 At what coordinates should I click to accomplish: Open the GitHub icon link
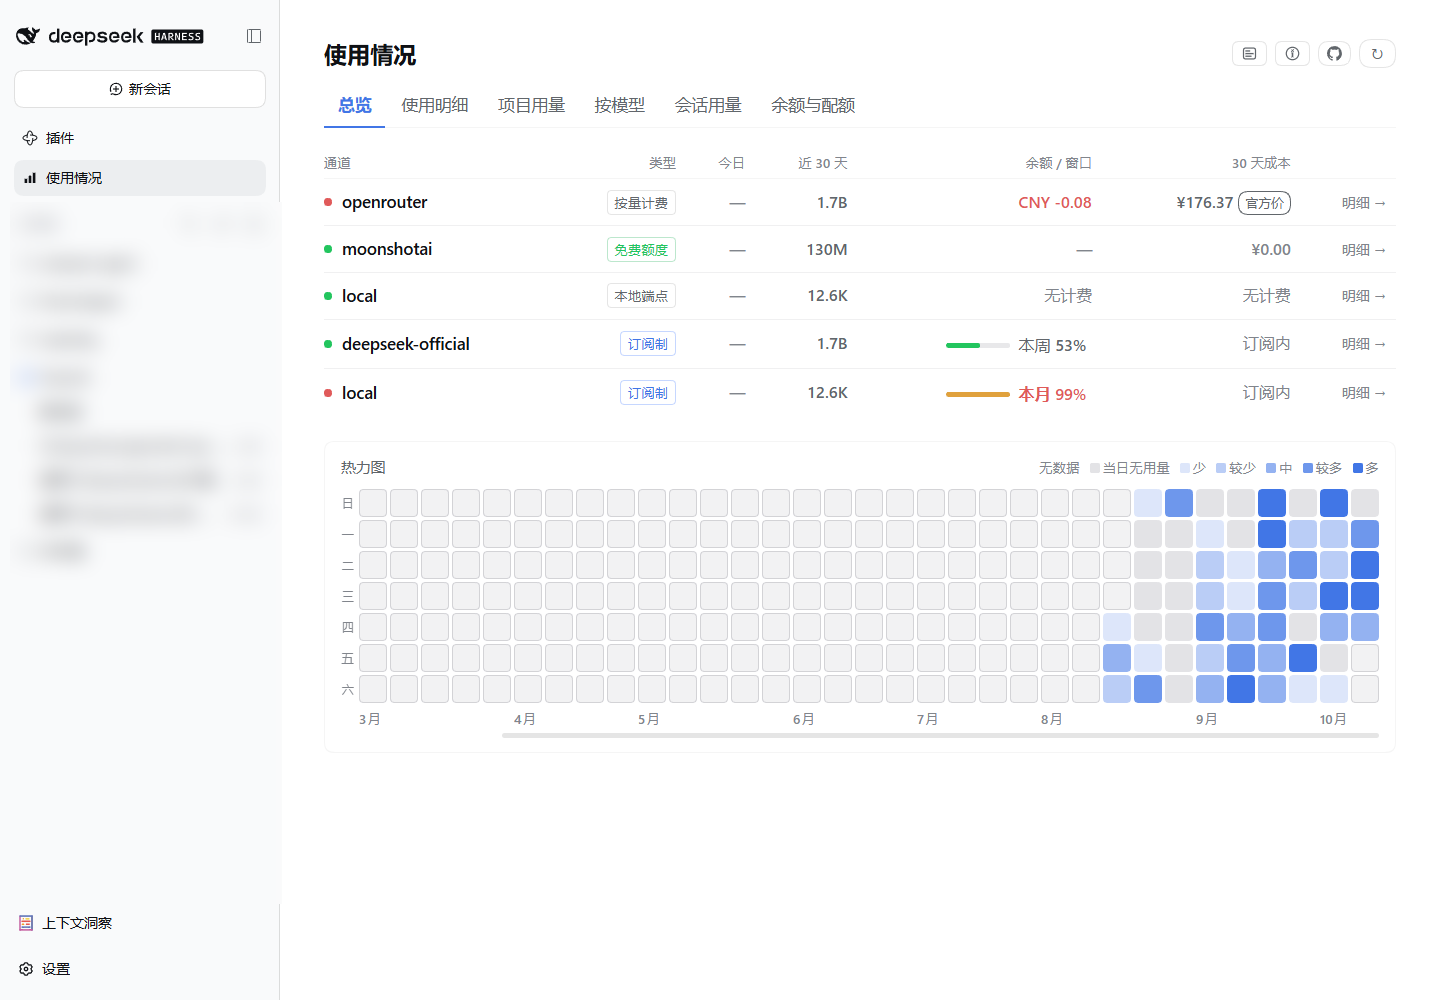point(1334,54)
